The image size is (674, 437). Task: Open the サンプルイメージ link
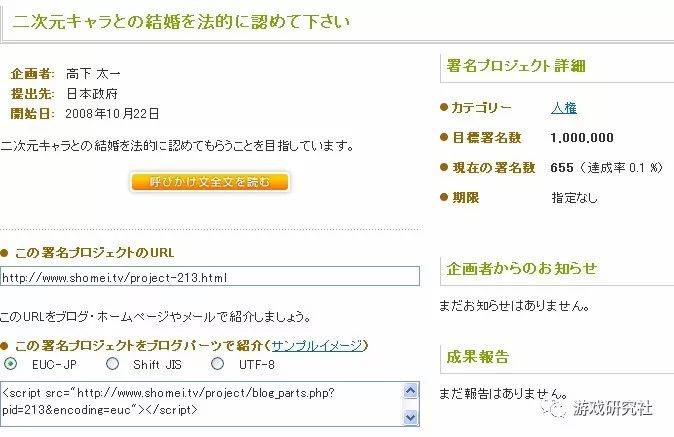tap(318, 345)
